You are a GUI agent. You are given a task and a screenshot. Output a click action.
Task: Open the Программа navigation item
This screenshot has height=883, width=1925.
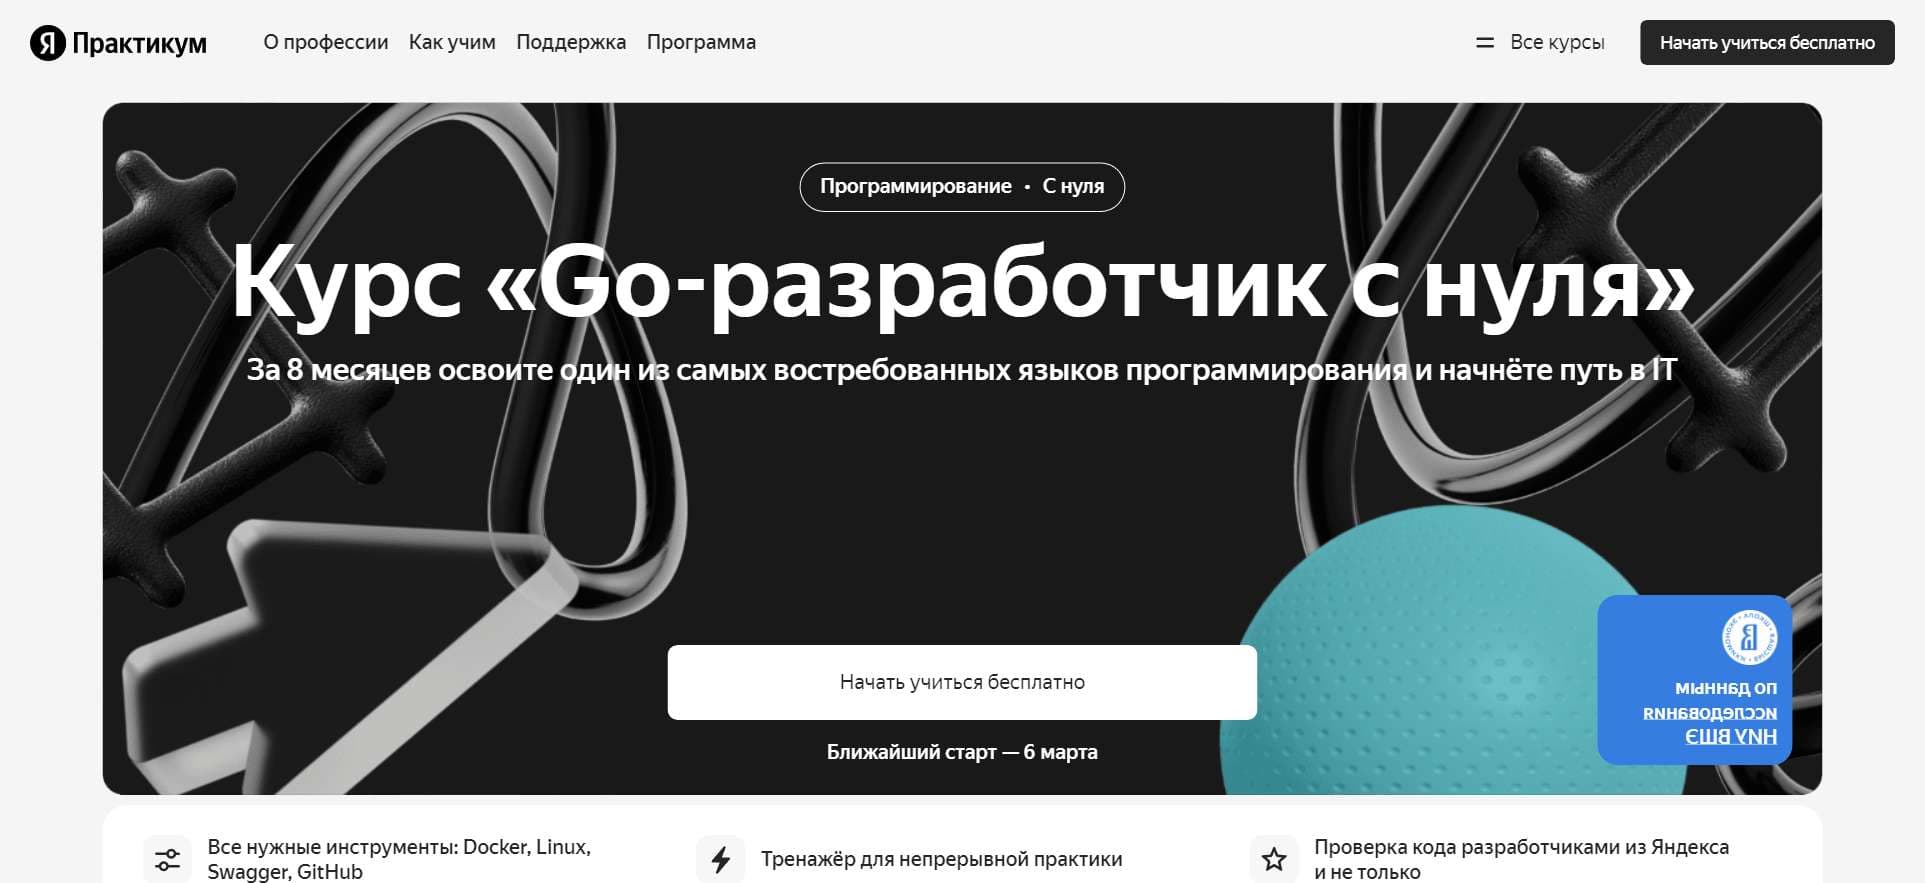pyautogui.click(x=701, y=42)
